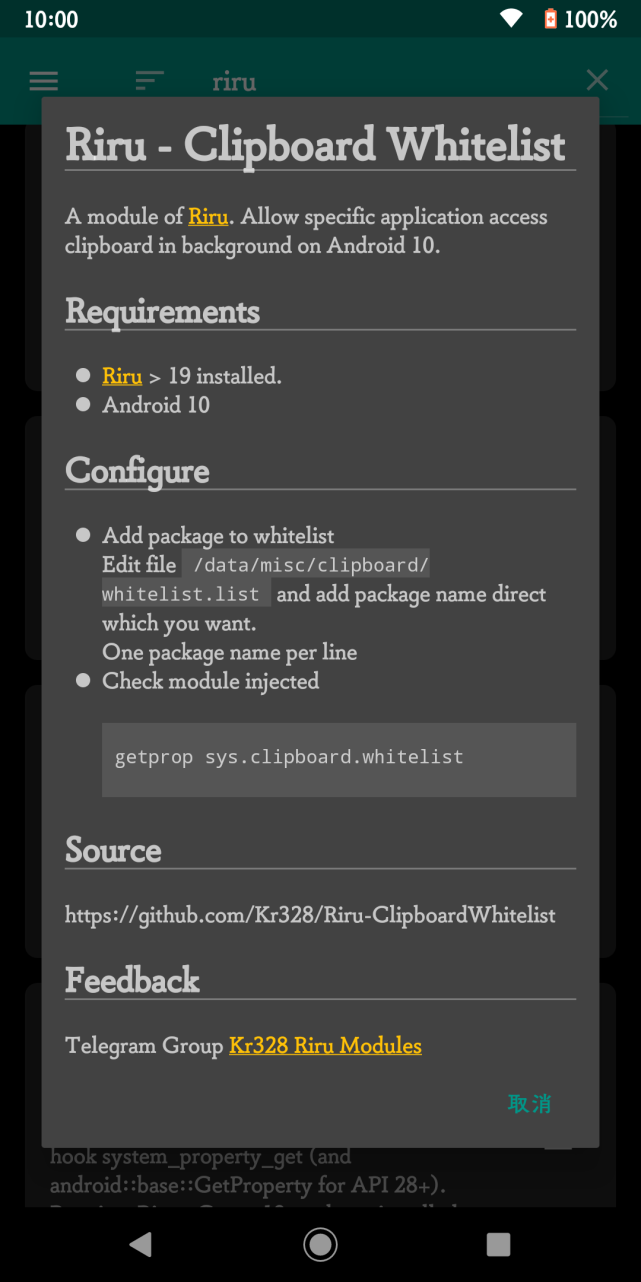
Task: Tap the status bar clock
Action: click(50, 19)
